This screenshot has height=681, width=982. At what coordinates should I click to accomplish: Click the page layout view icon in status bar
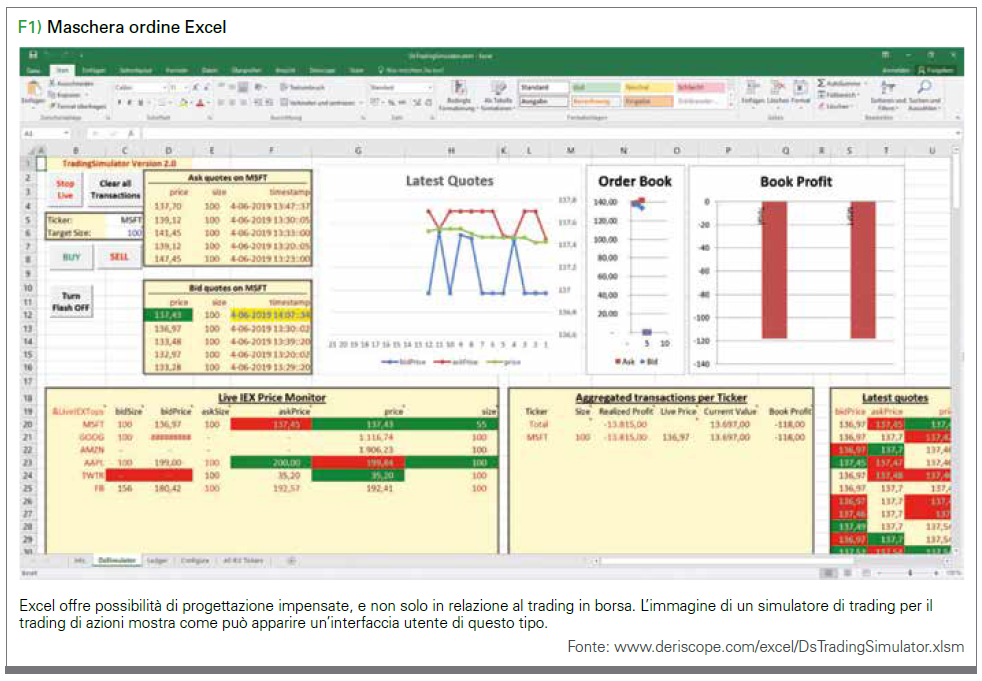coord(847,573)
